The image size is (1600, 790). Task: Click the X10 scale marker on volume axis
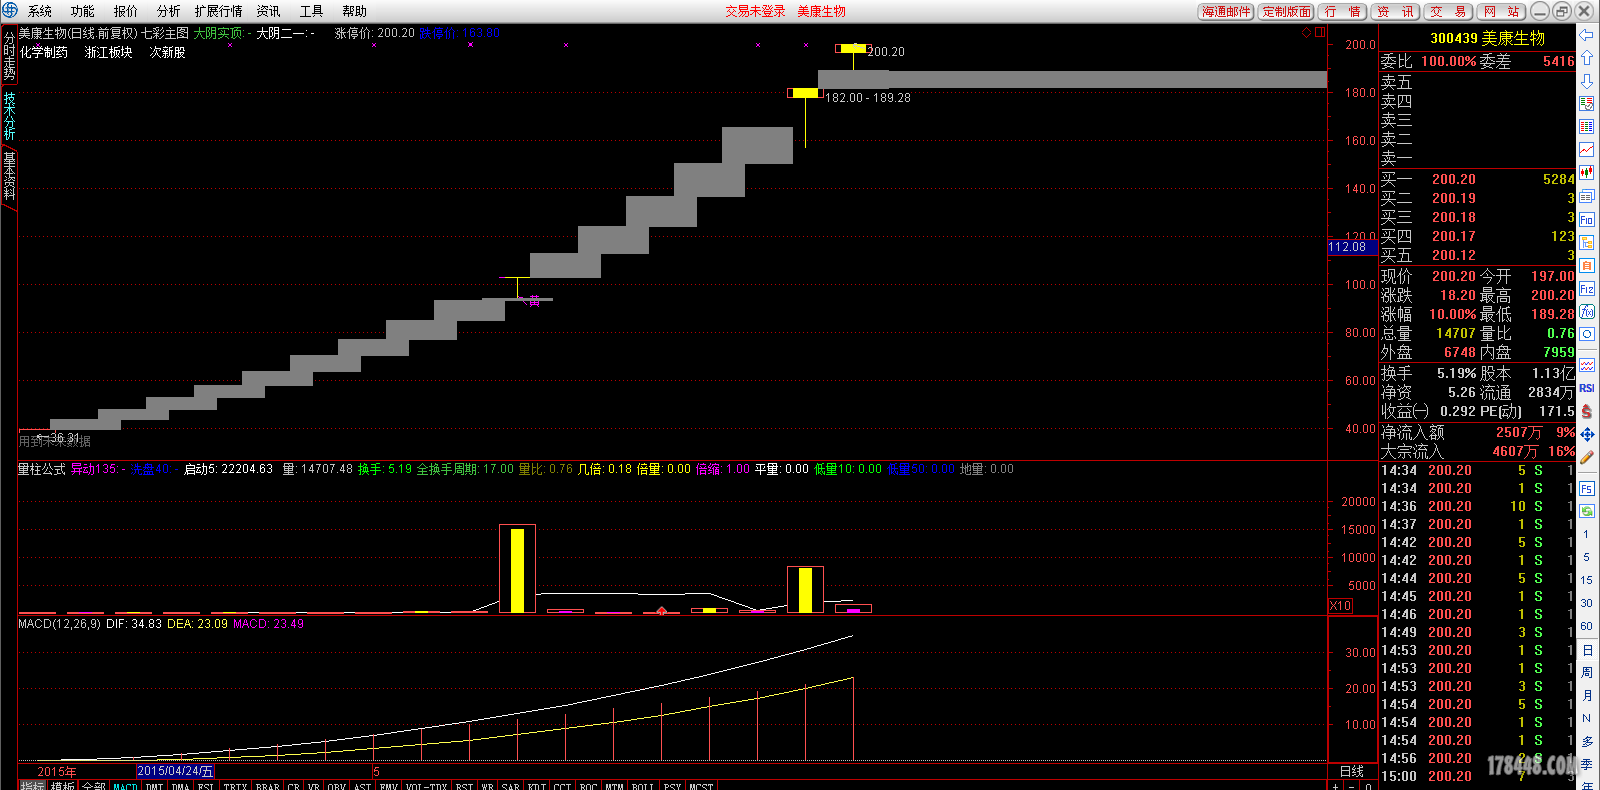[x=1340, y=606]
